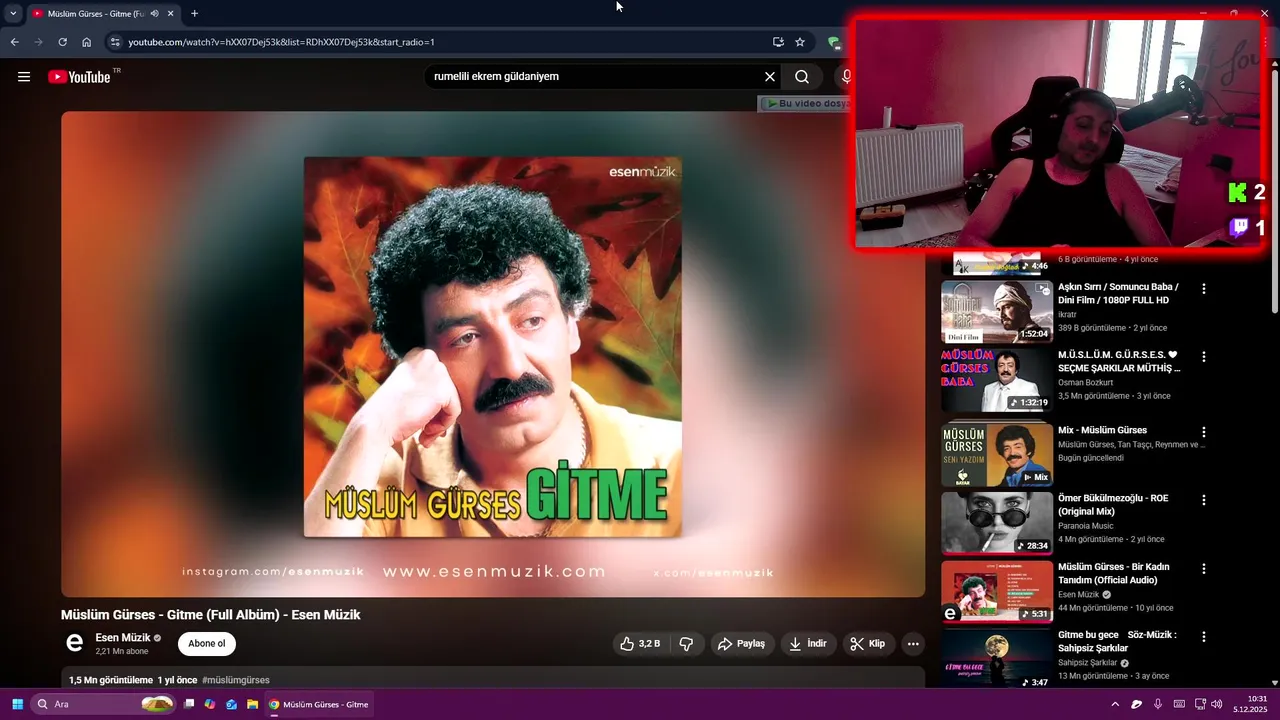Open options for Osman Bozkurt video
The height and width of the screenshot is (720, 1280).
pos(1204,356)
